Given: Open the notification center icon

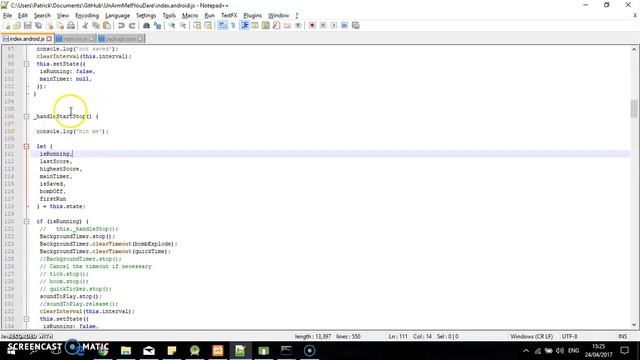Looking at the screenshot, I should [624, 351].
